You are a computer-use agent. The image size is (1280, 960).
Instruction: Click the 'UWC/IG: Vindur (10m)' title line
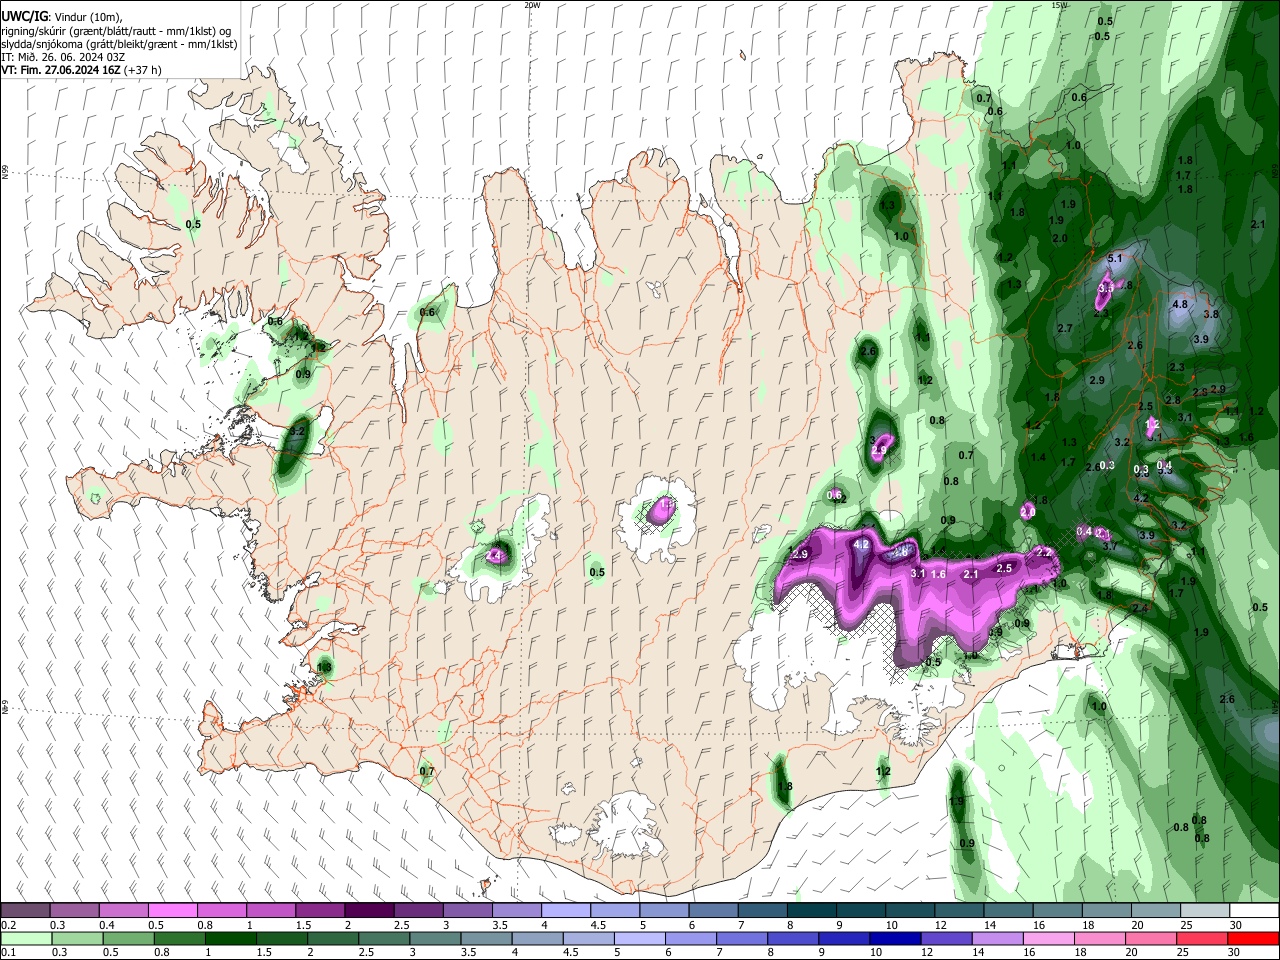pos(62,17)
